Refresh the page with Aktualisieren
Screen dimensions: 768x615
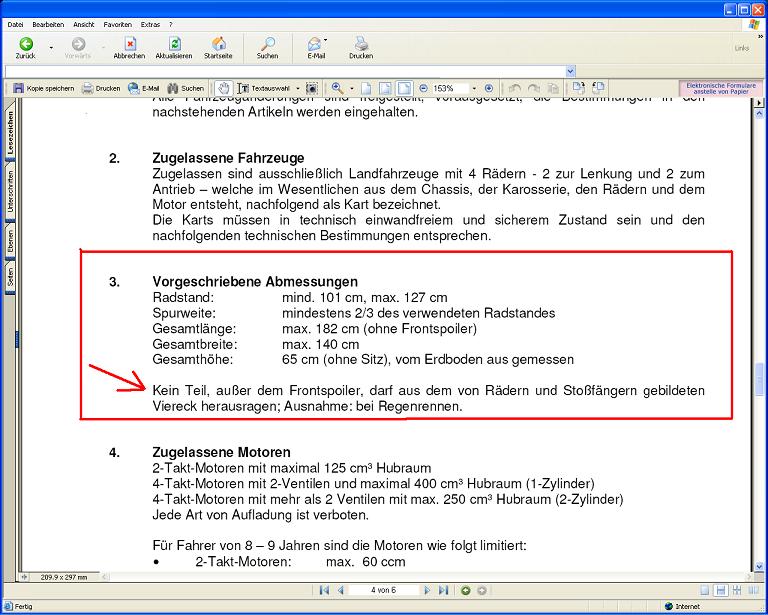[x=174, y=48]
